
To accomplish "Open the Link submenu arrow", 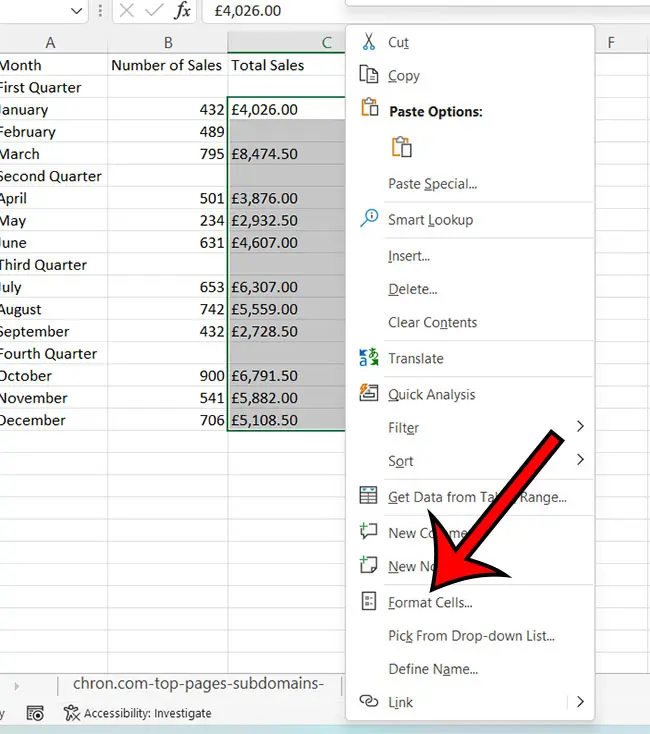I will tap(579, 702).
